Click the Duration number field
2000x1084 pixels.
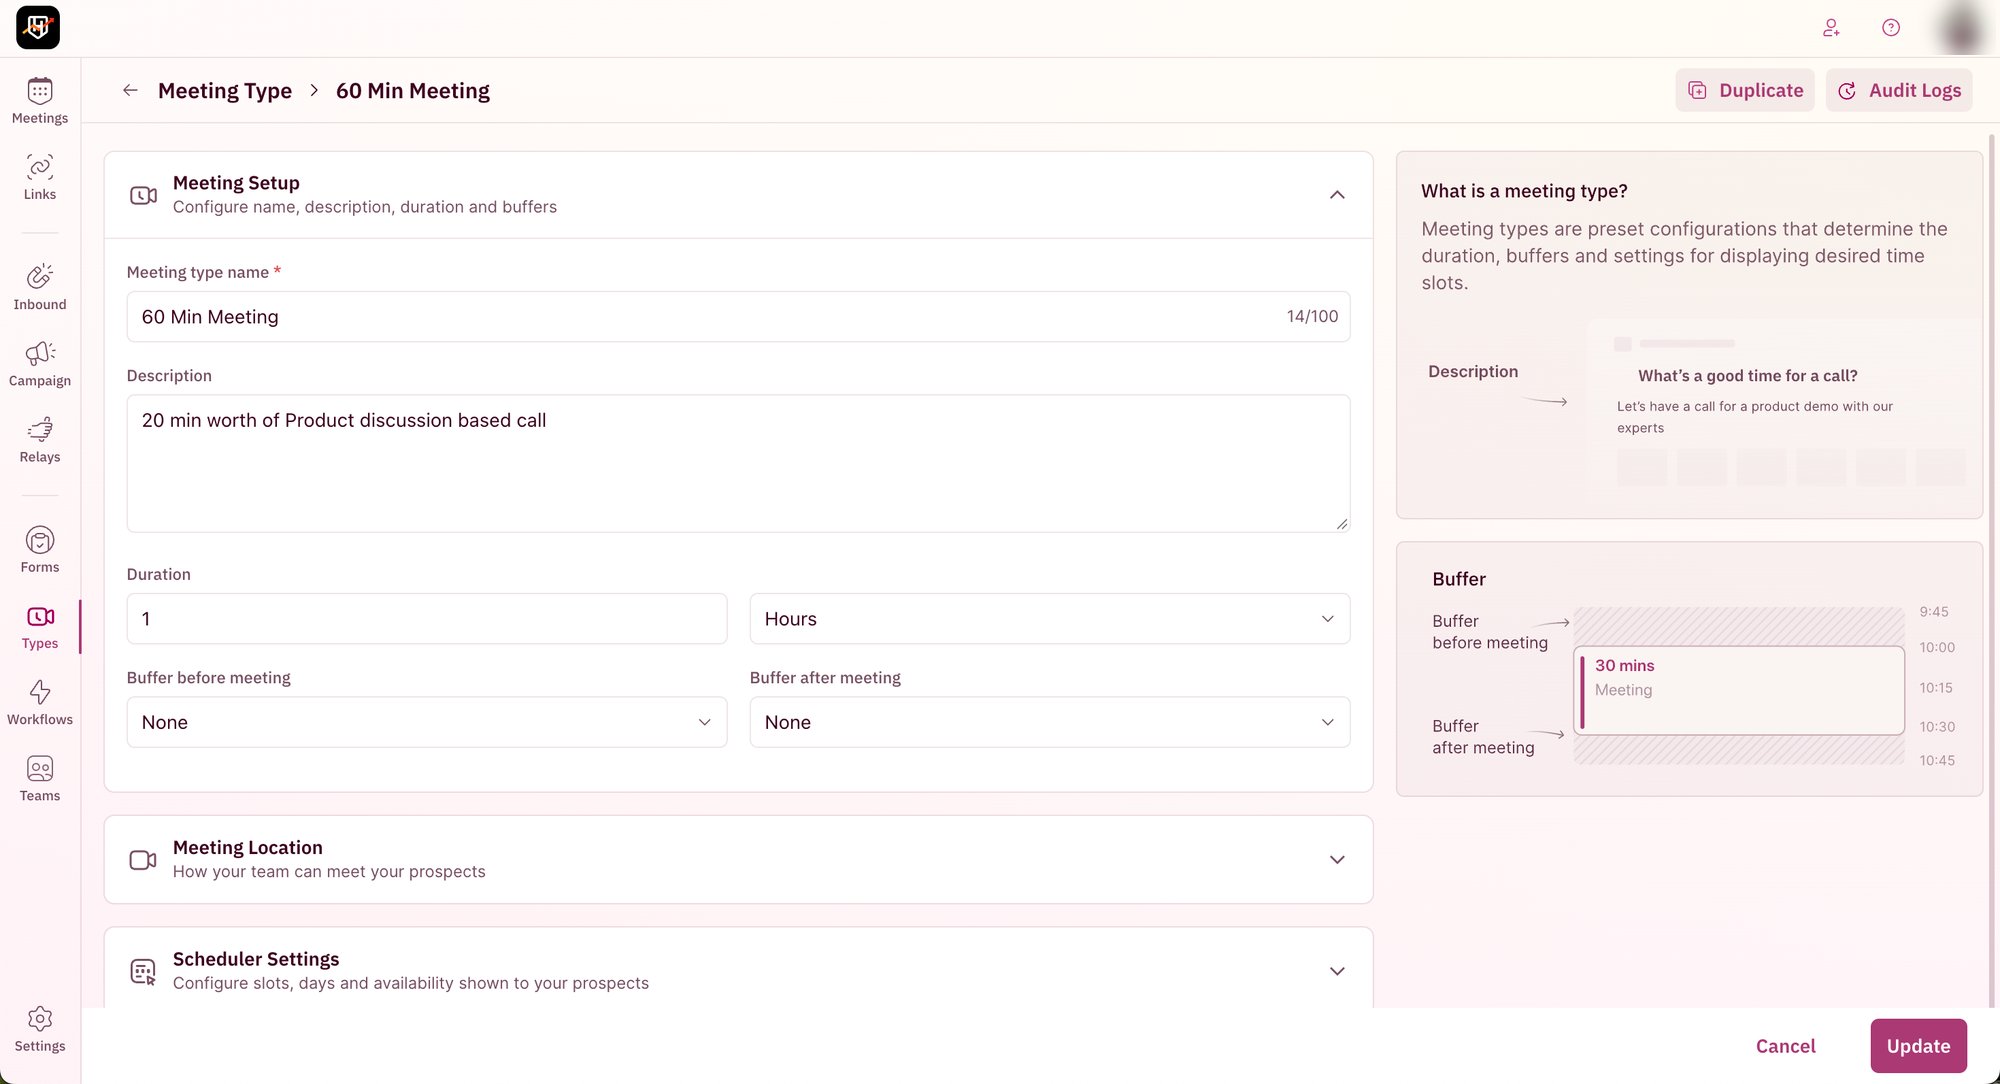pyautogui.click(x=427, y=619)
